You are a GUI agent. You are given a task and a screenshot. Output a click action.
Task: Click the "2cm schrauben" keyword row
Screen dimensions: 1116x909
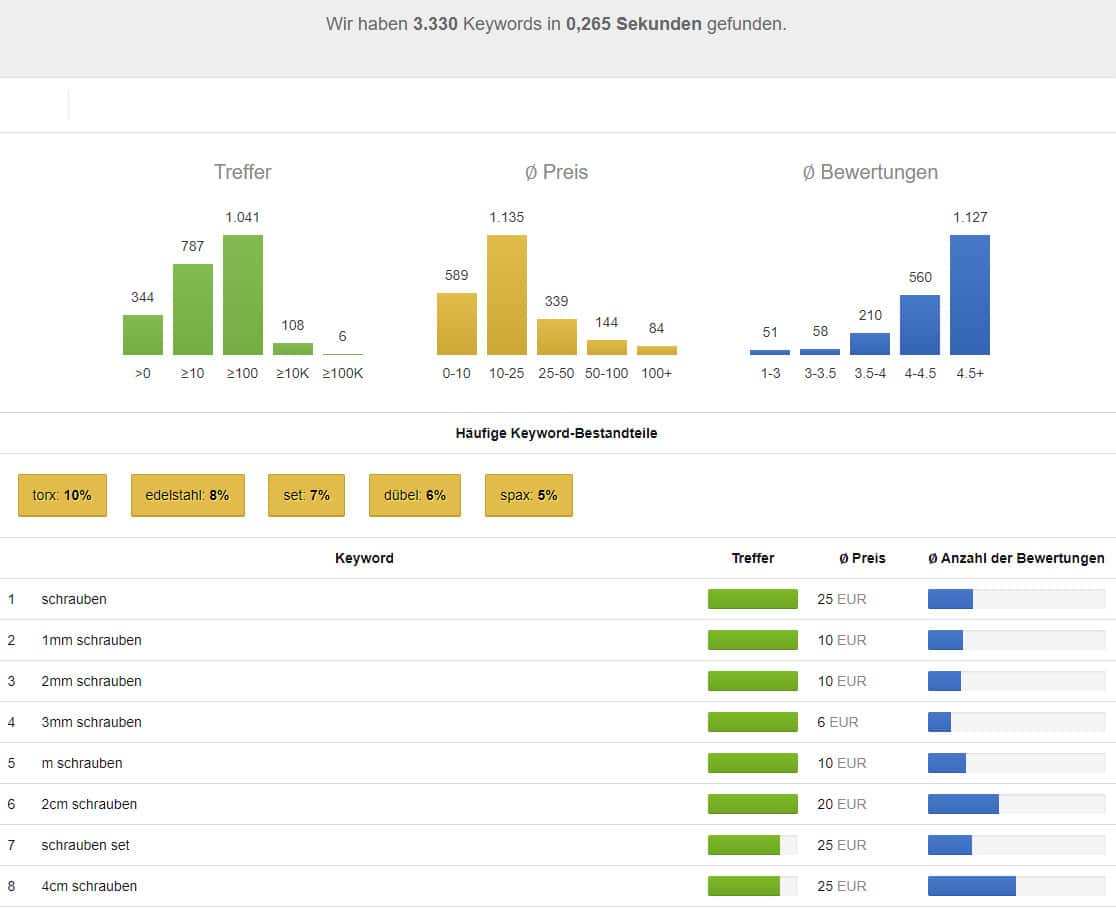(89, 804)
